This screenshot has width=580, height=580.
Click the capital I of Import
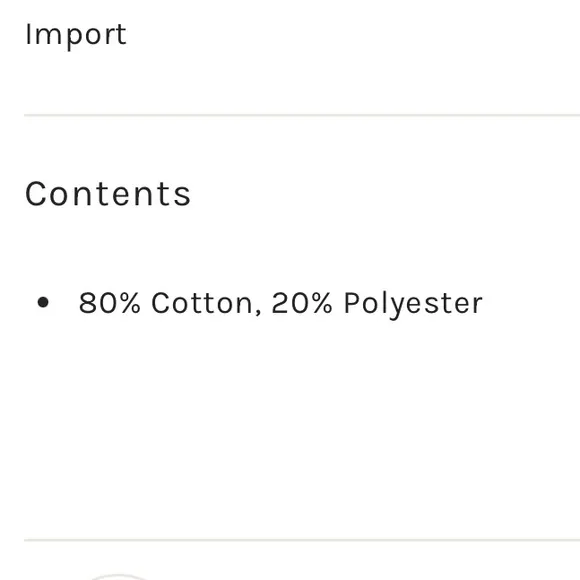click(28, 34)
